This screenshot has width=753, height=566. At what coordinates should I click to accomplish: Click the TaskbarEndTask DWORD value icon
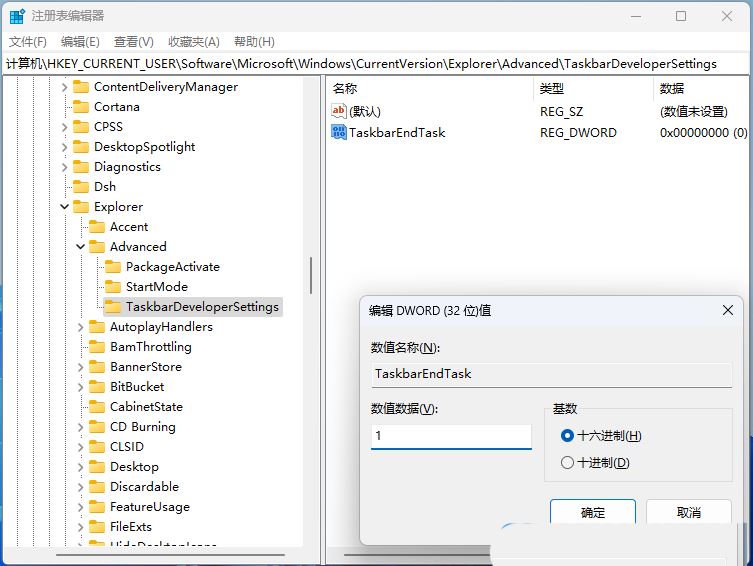339,132
